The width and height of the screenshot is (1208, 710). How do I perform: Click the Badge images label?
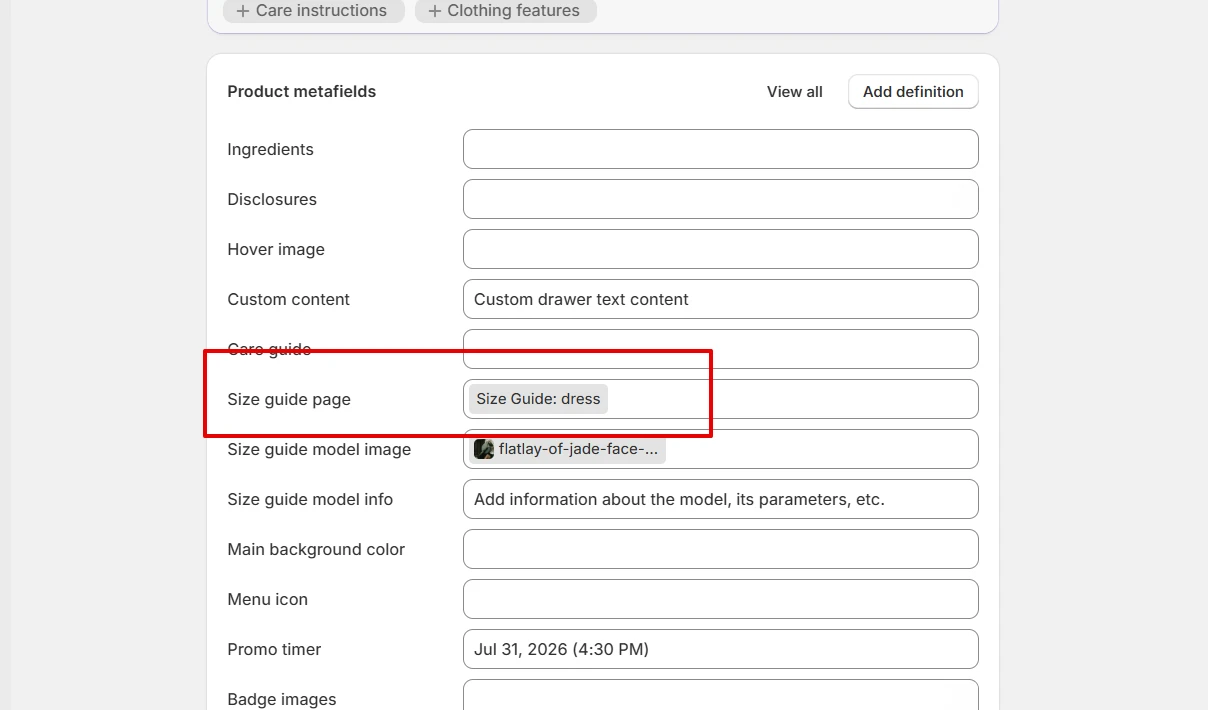tap(282, 699)
